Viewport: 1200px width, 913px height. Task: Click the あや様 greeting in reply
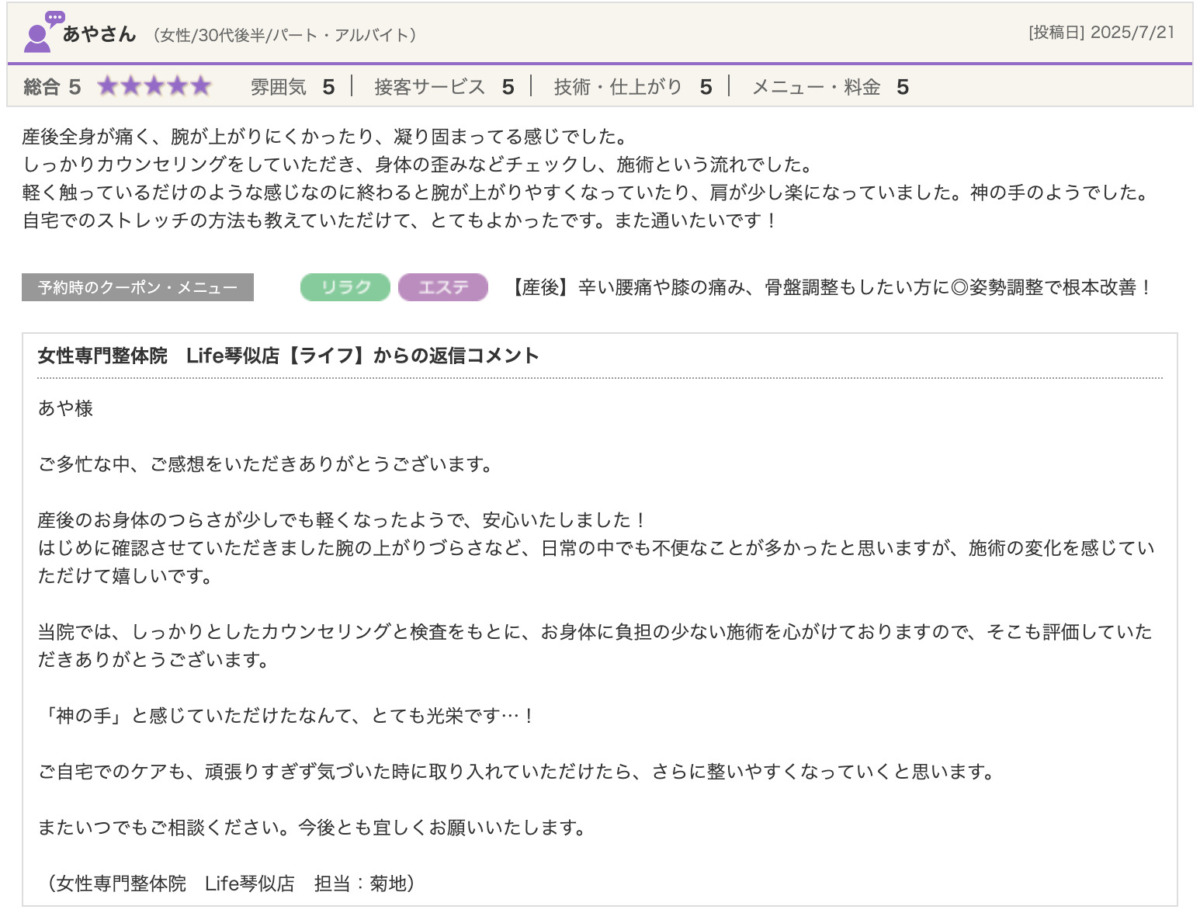[65, 410]
